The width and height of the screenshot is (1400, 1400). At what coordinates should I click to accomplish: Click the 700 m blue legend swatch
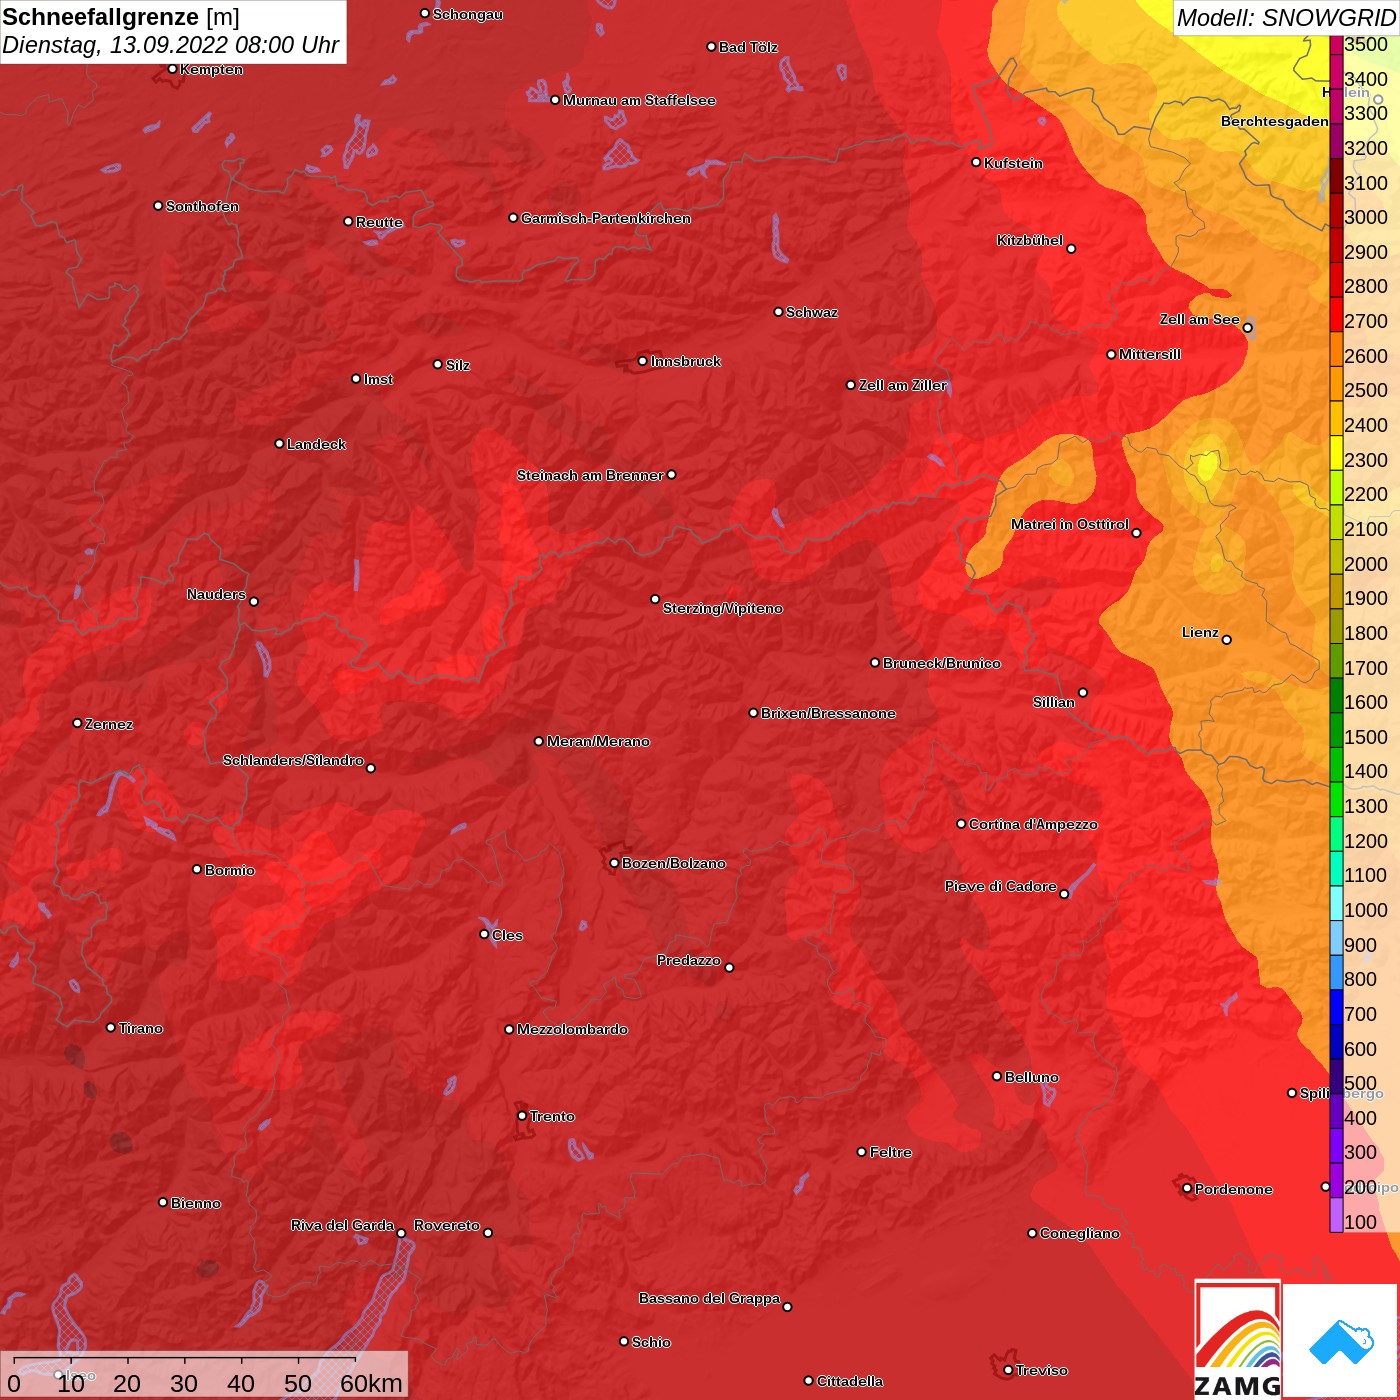coord(1336,1006)
